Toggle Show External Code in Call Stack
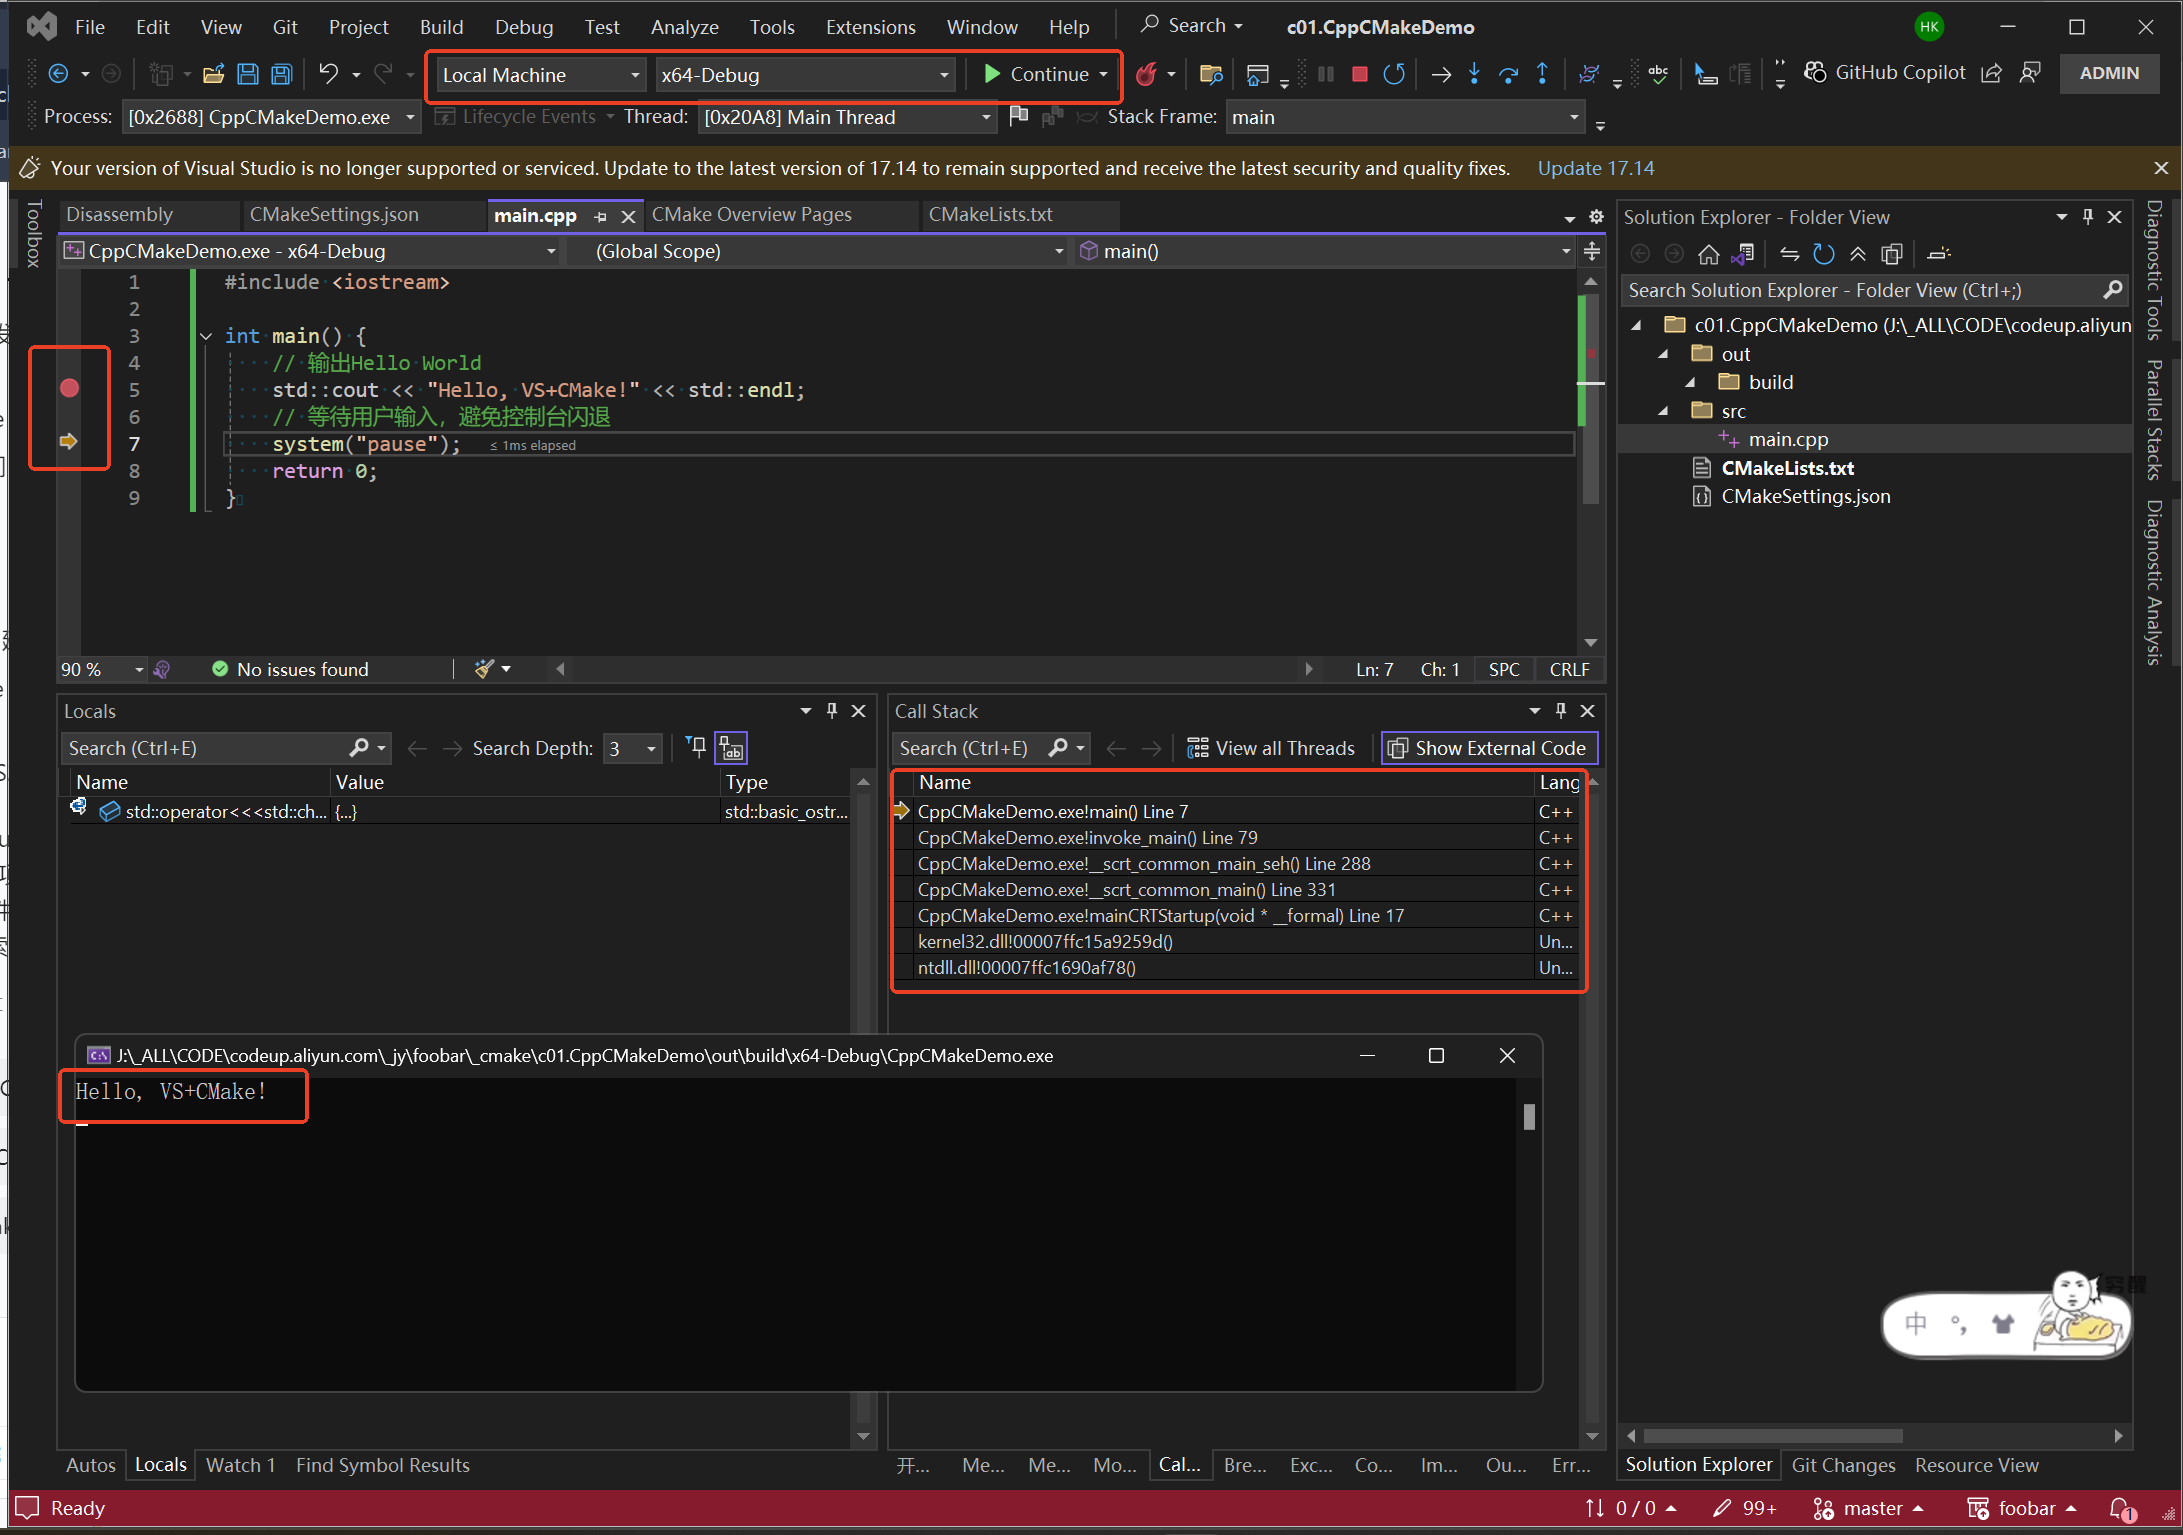The height and width of the screenshot is (1535, 2183). click(x=1489, y=748)
